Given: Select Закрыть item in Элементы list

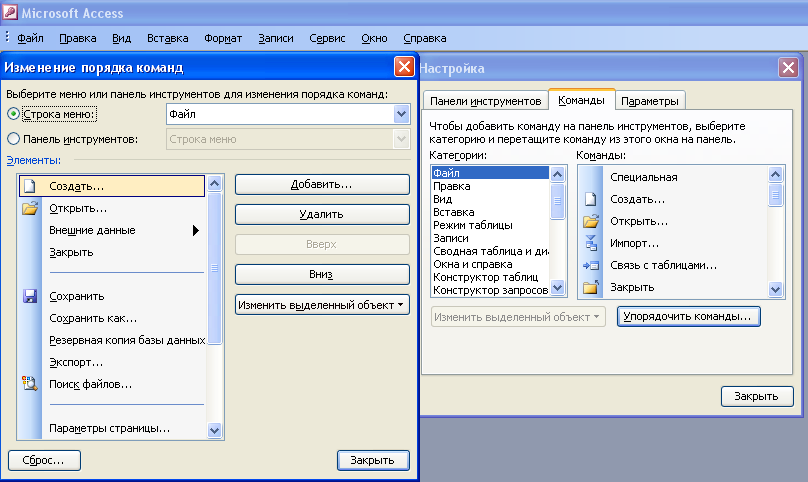Looking at the screenshot, I should (112, 252).
